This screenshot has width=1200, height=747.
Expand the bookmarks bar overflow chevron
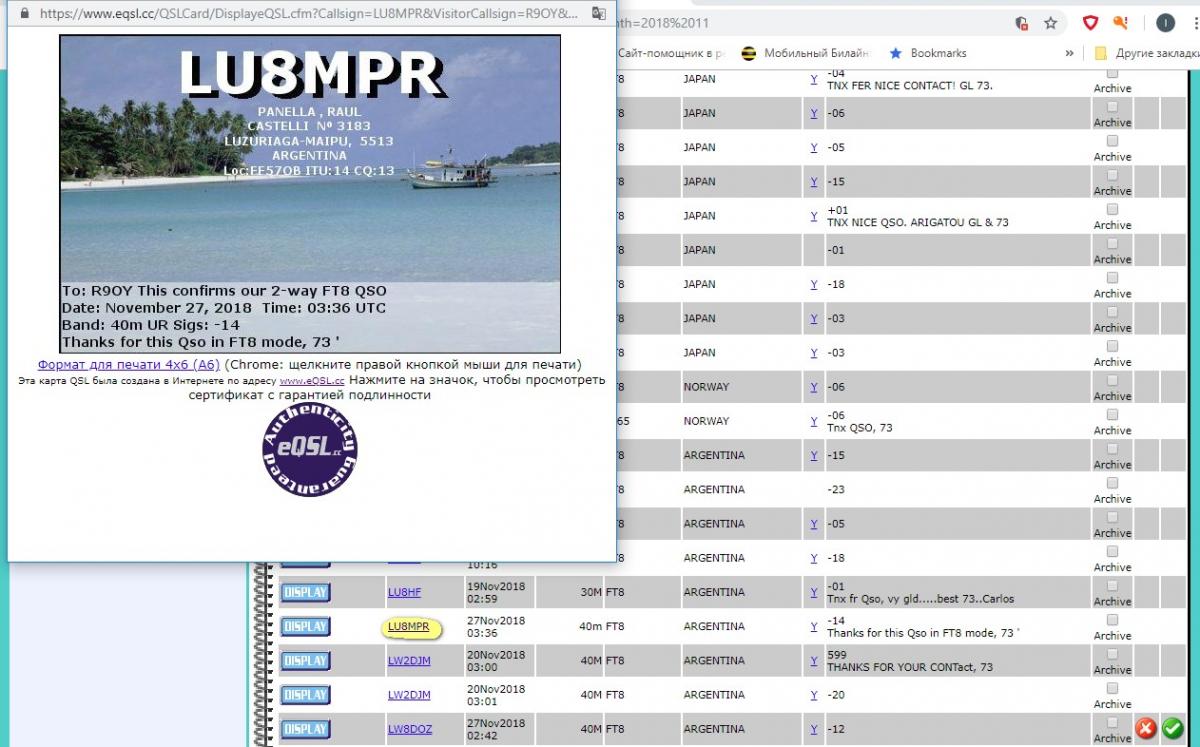1069,53
